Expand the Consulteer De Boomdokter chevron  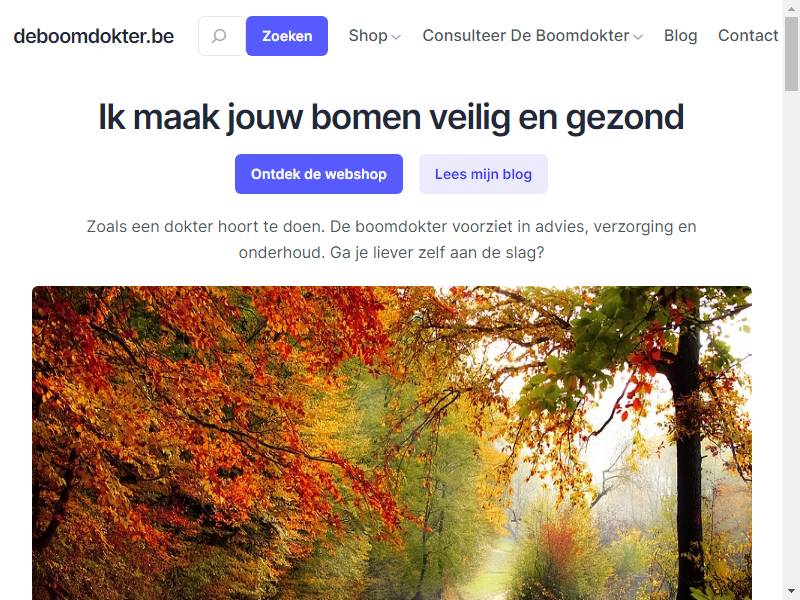[x=638, y=37]
